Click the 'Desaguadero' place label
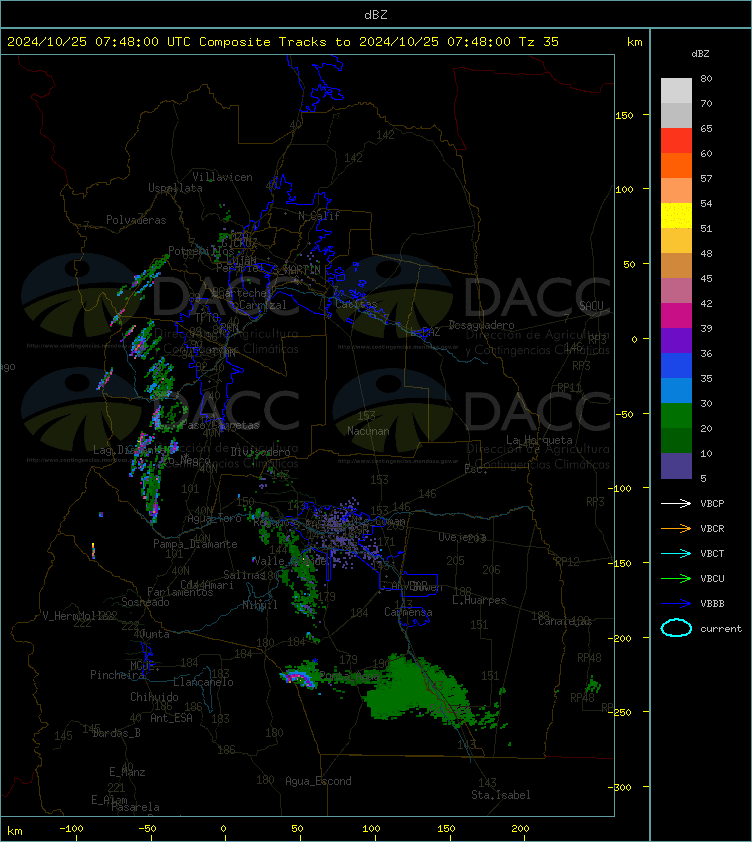 pos(481,325)
